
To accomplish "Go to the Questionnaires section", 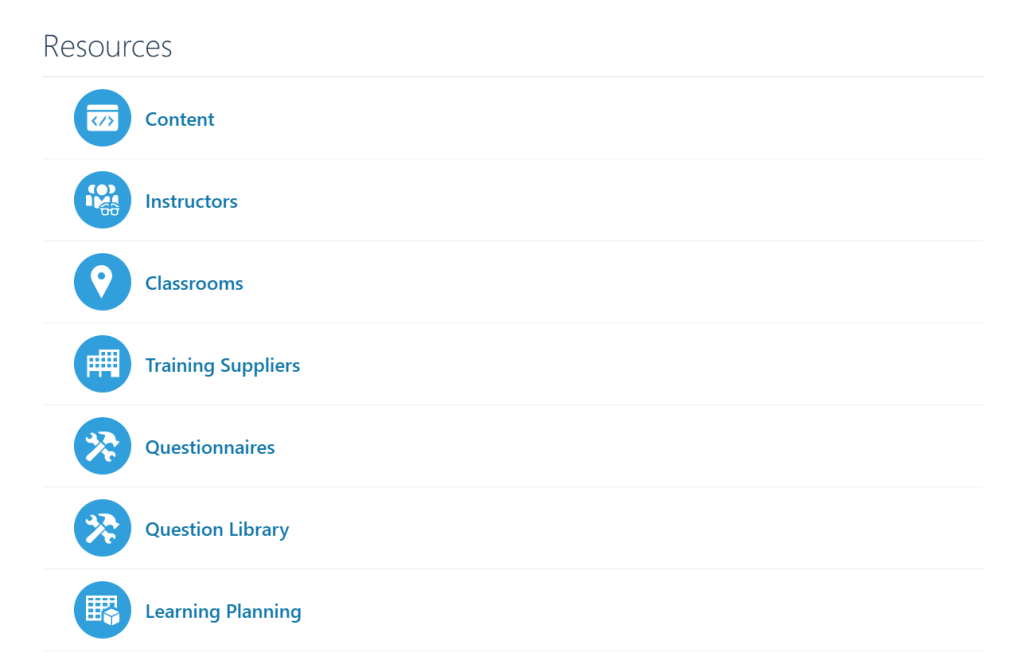I will click(x=210, y=447).
